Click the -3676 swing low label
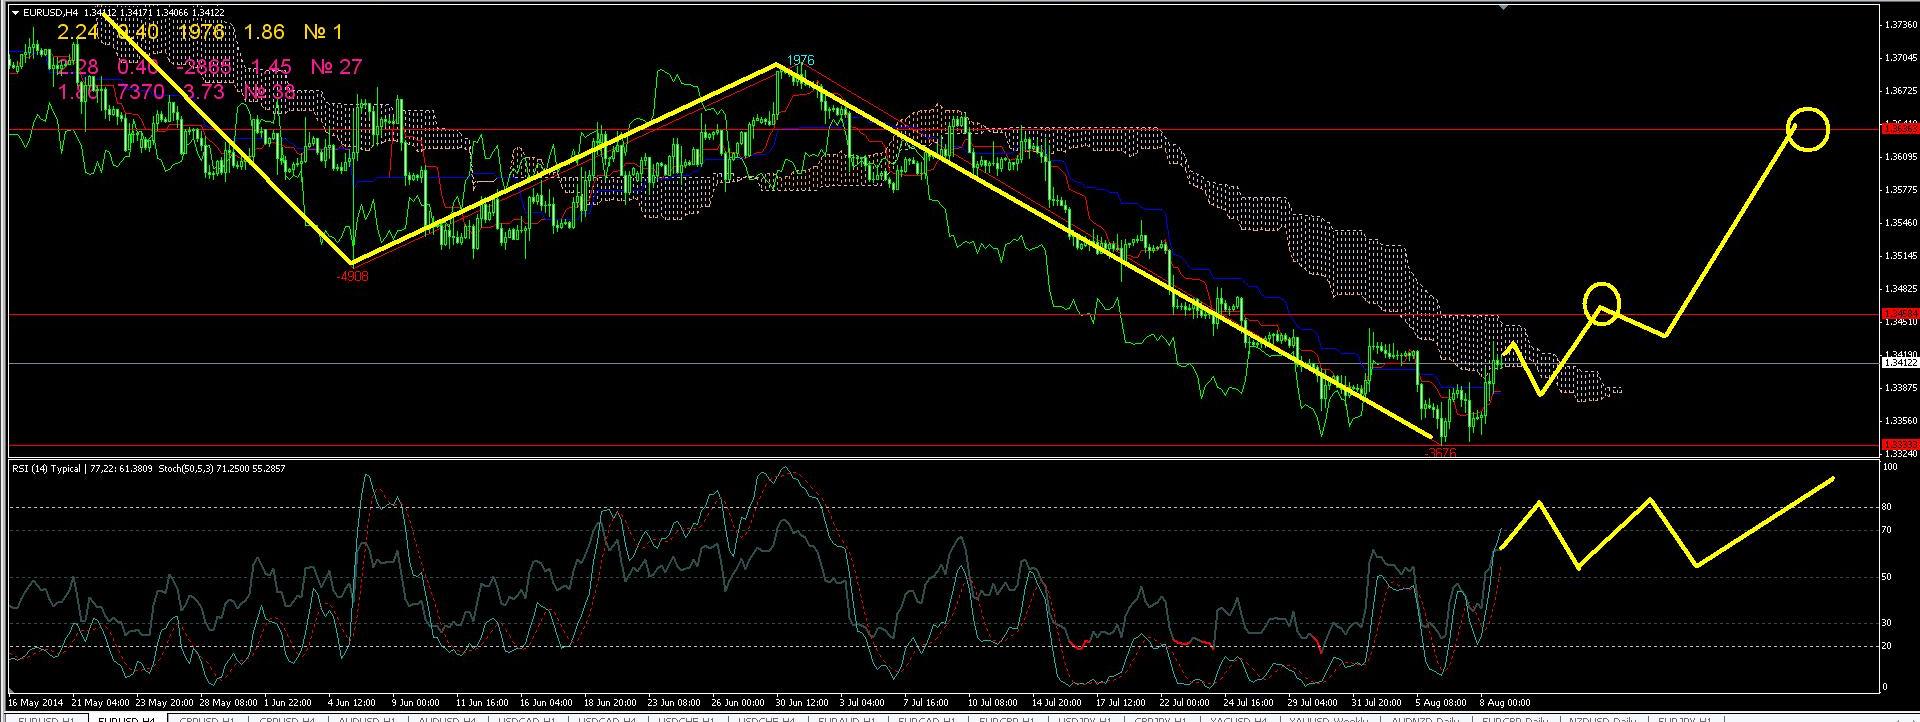Viewport: 1920px width, 722px height. (1440, 452)
